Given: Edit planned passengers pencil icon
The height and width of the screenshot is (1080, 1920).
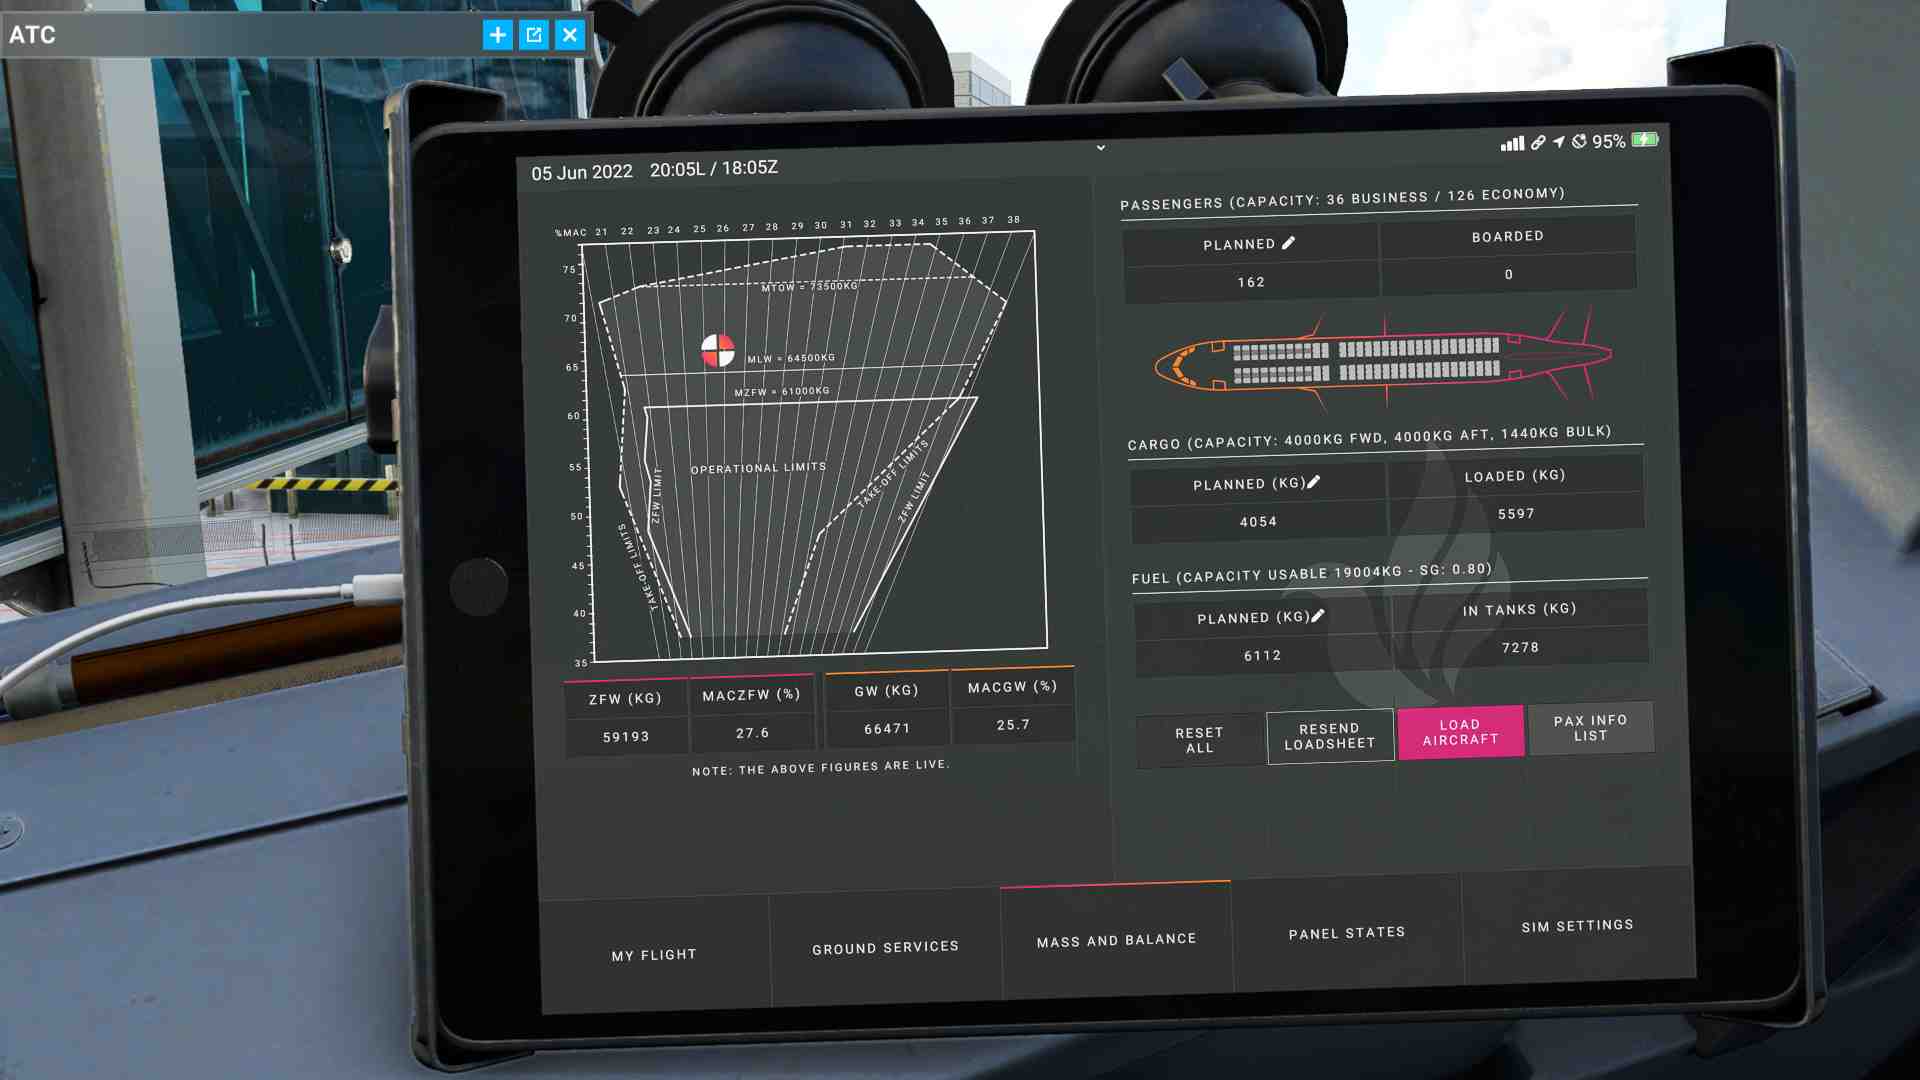Looking at the screenshot, I should tap(1288, 243).
